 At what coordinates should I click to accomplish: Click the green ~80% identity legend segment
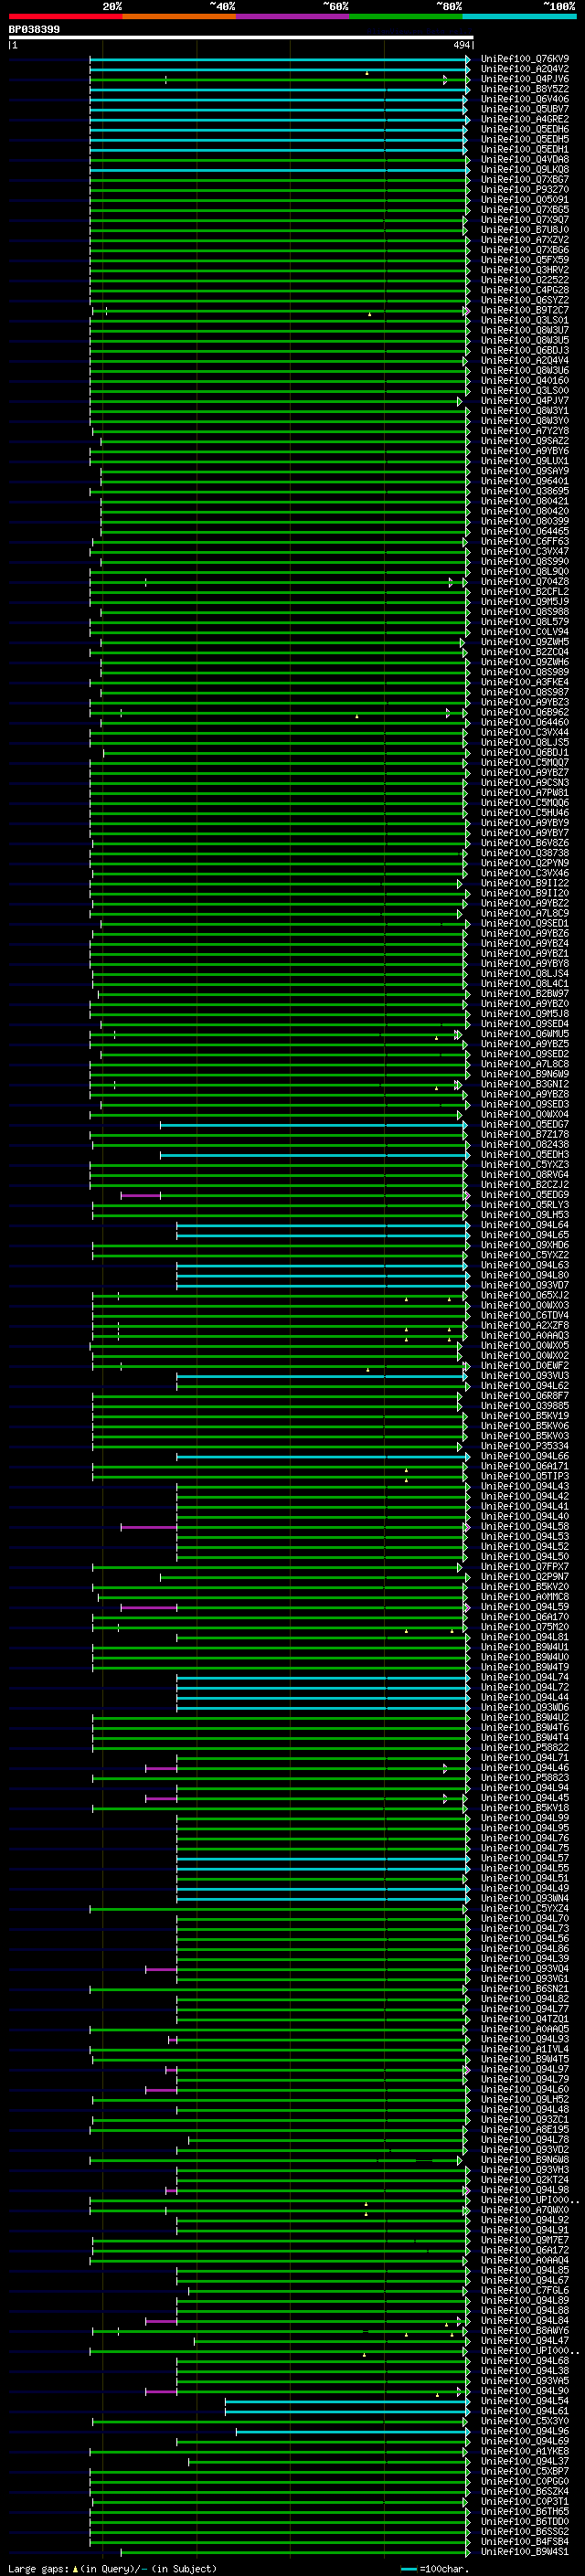click(406, 16)
